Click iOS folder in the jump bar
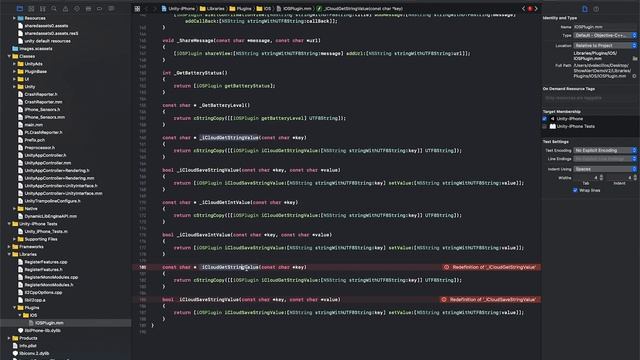 coord(264,9)
